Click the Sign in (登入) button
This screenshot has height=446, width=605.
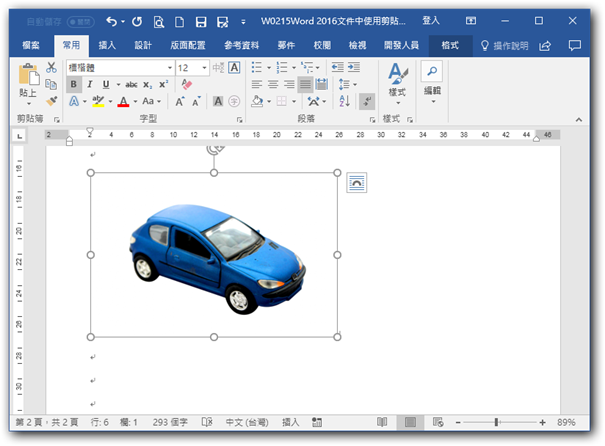click(x=431, y=20)
